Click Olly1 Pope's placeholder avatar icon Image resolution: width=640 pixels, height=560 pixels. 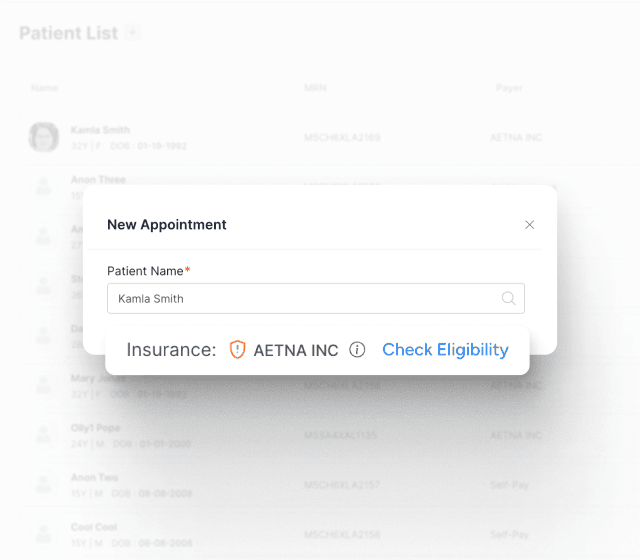[43, 435]
